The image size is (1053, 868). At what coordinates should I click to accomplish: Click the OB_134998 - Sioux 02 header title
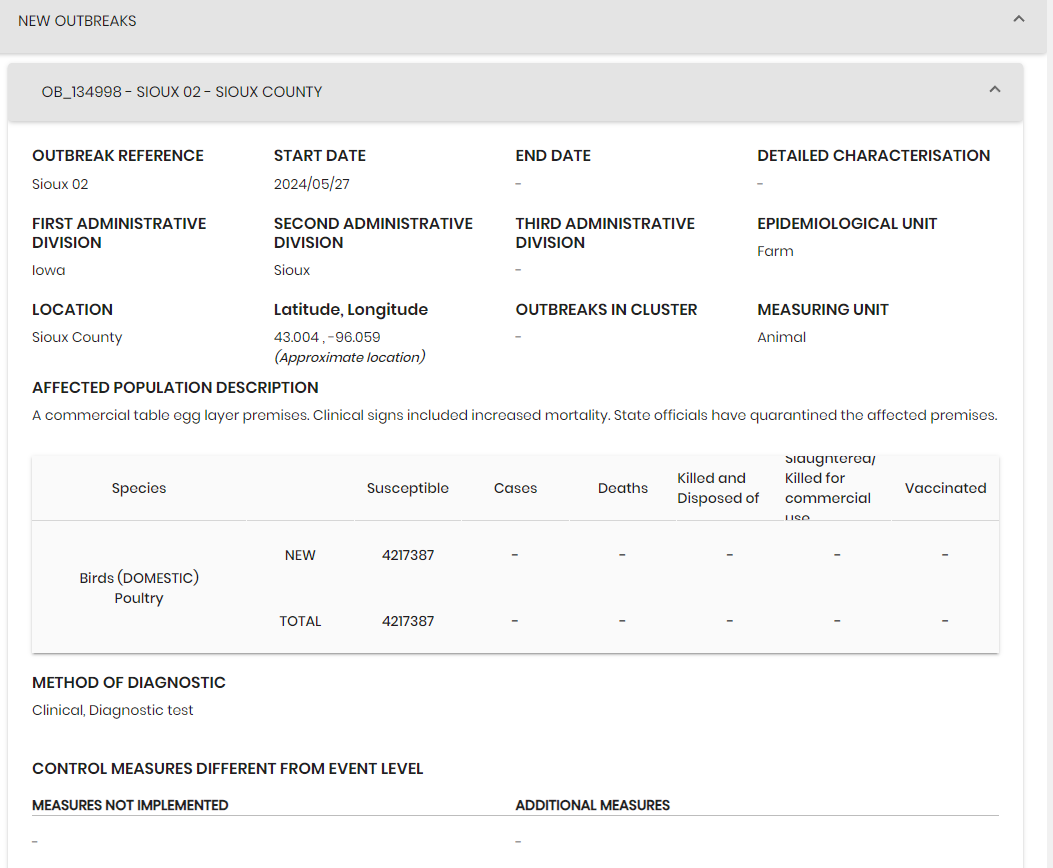pyautogui.click(x=182, y=92)
